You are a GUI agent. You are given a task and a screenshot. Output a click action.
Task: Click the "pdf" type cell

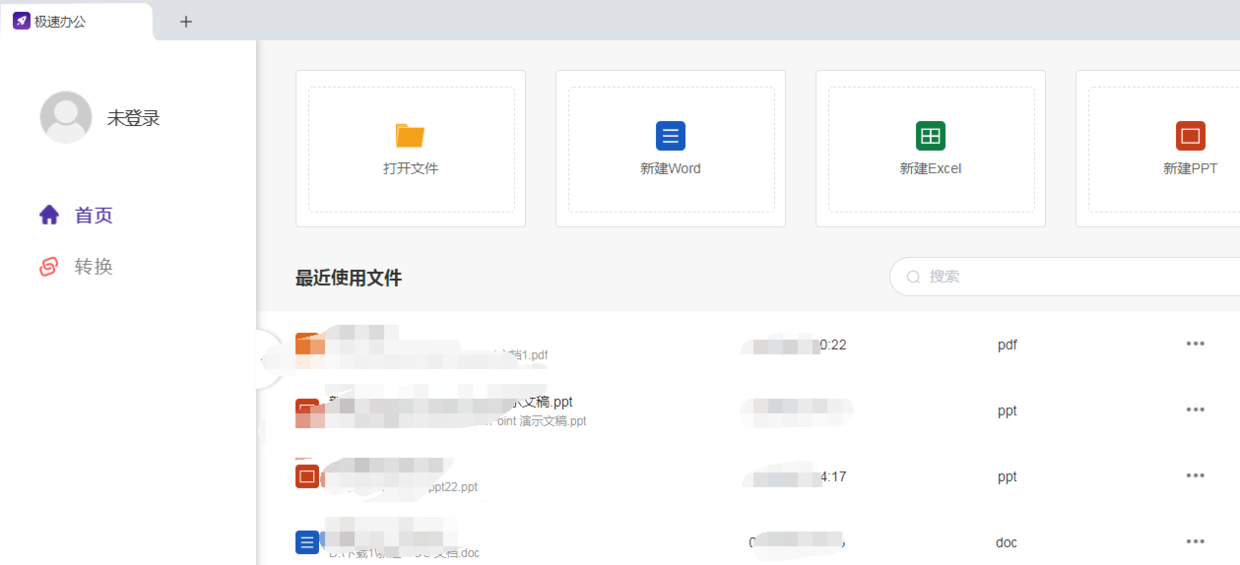point(1007,345)
